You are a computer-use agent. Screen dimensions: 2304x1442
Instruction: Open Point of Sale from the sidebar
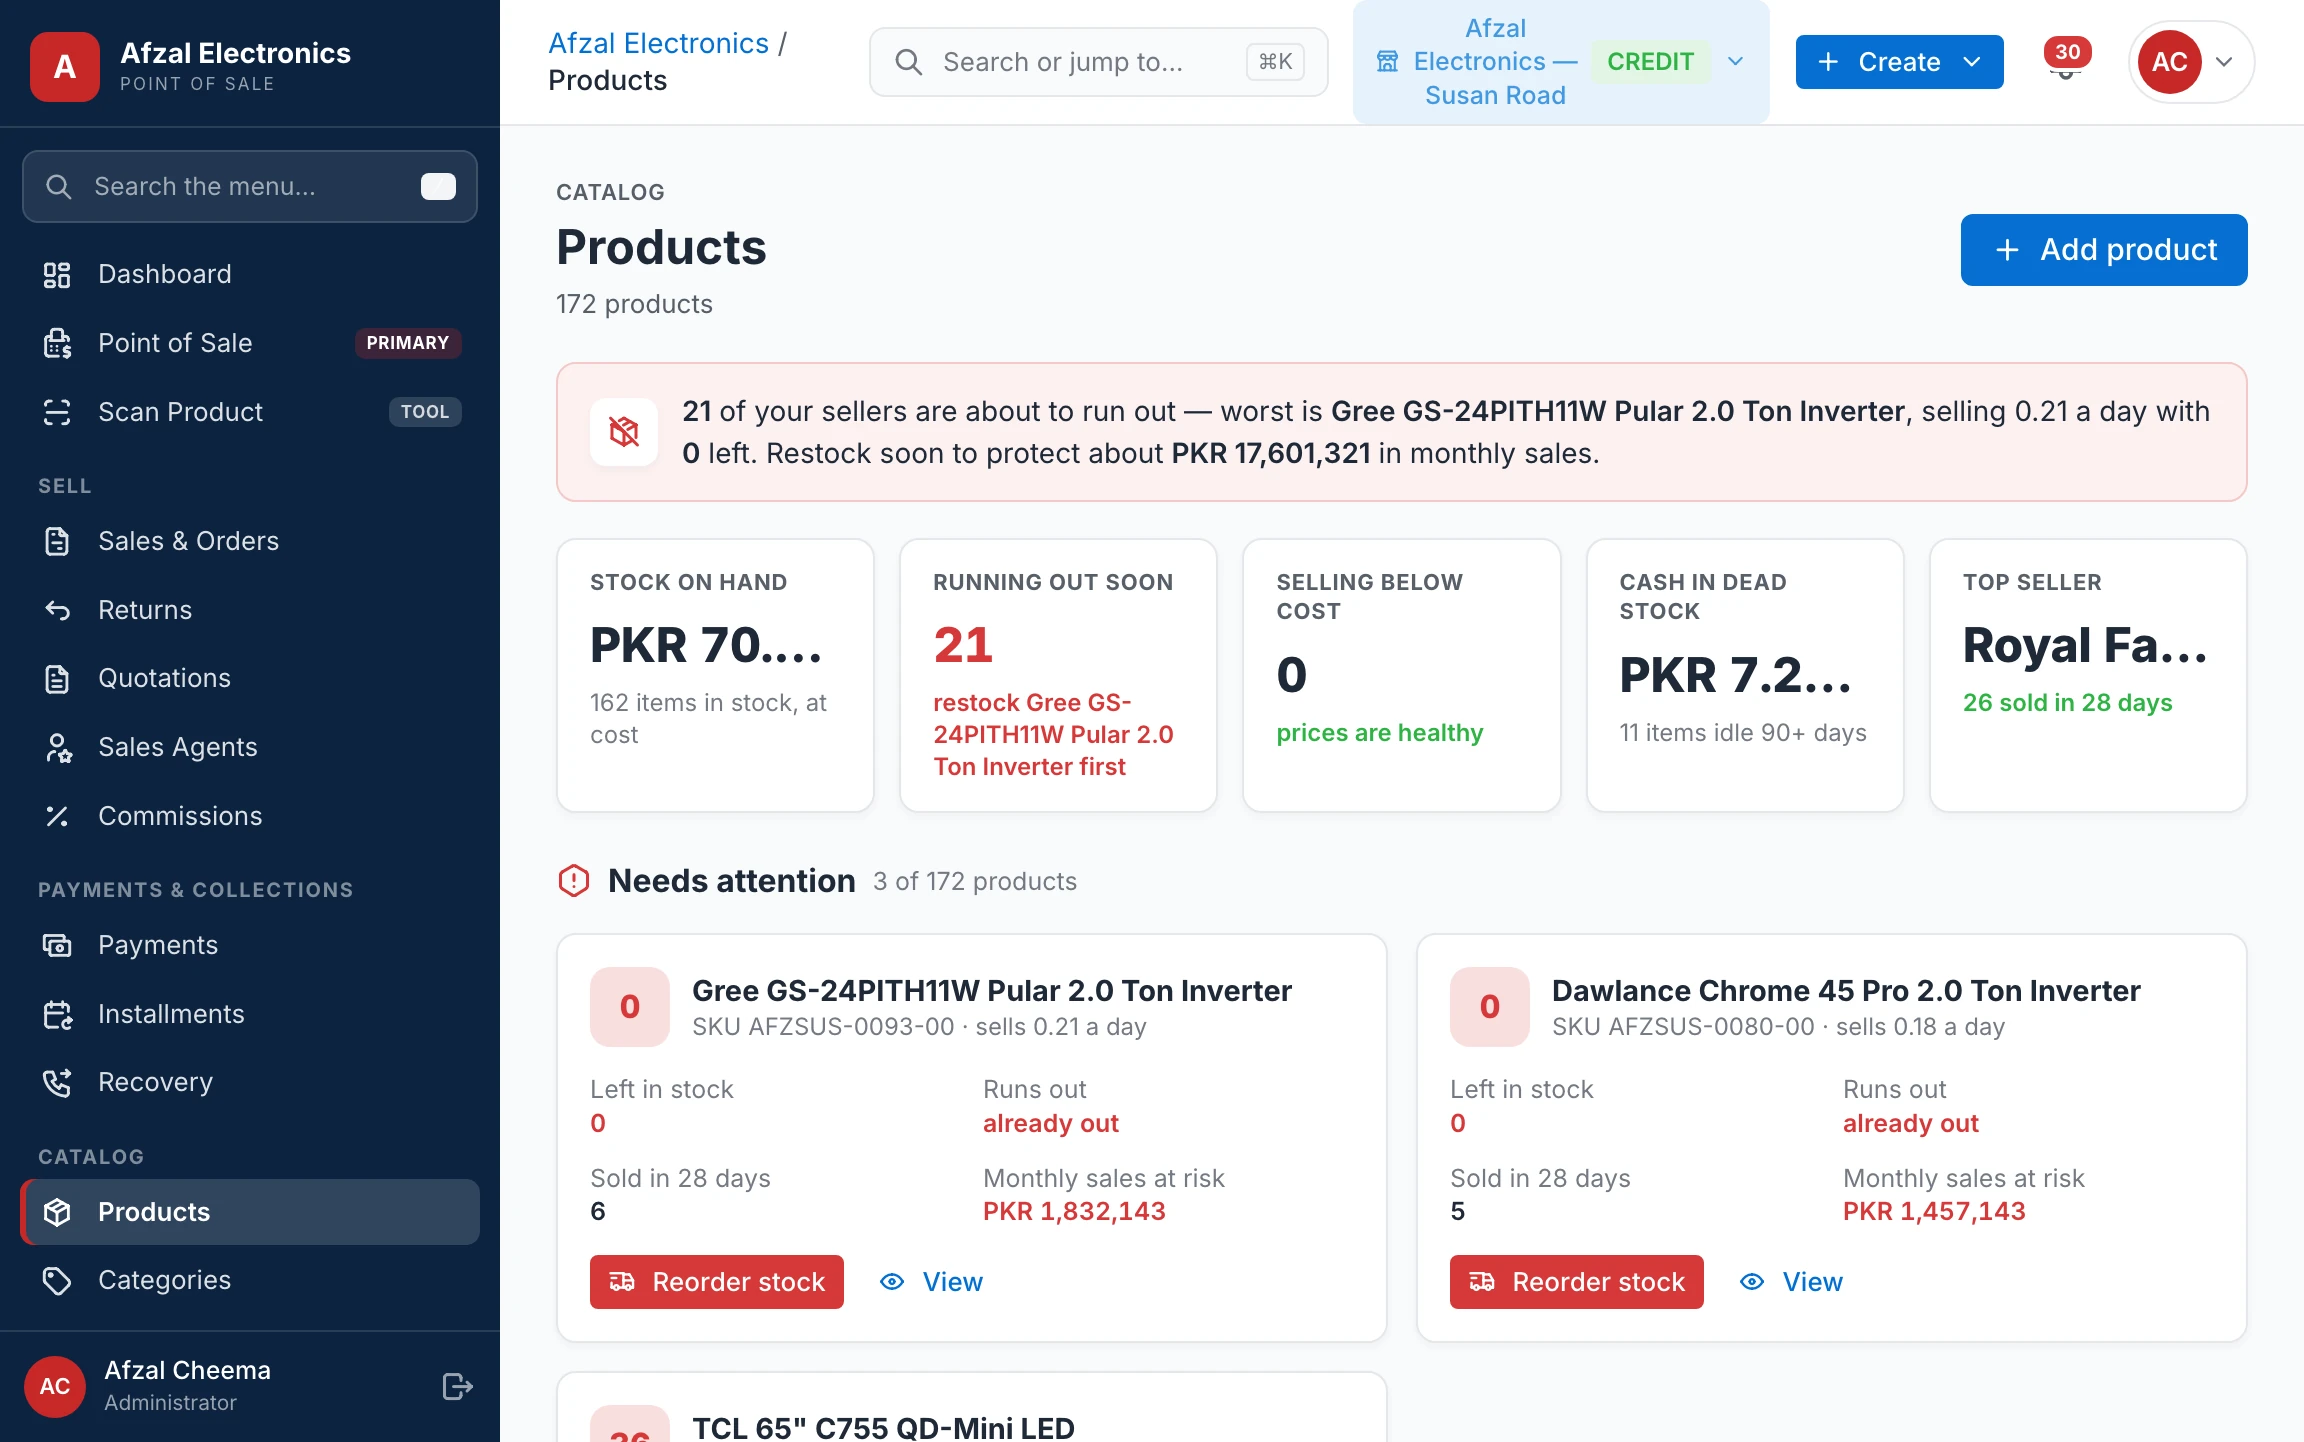click(250, 343)
